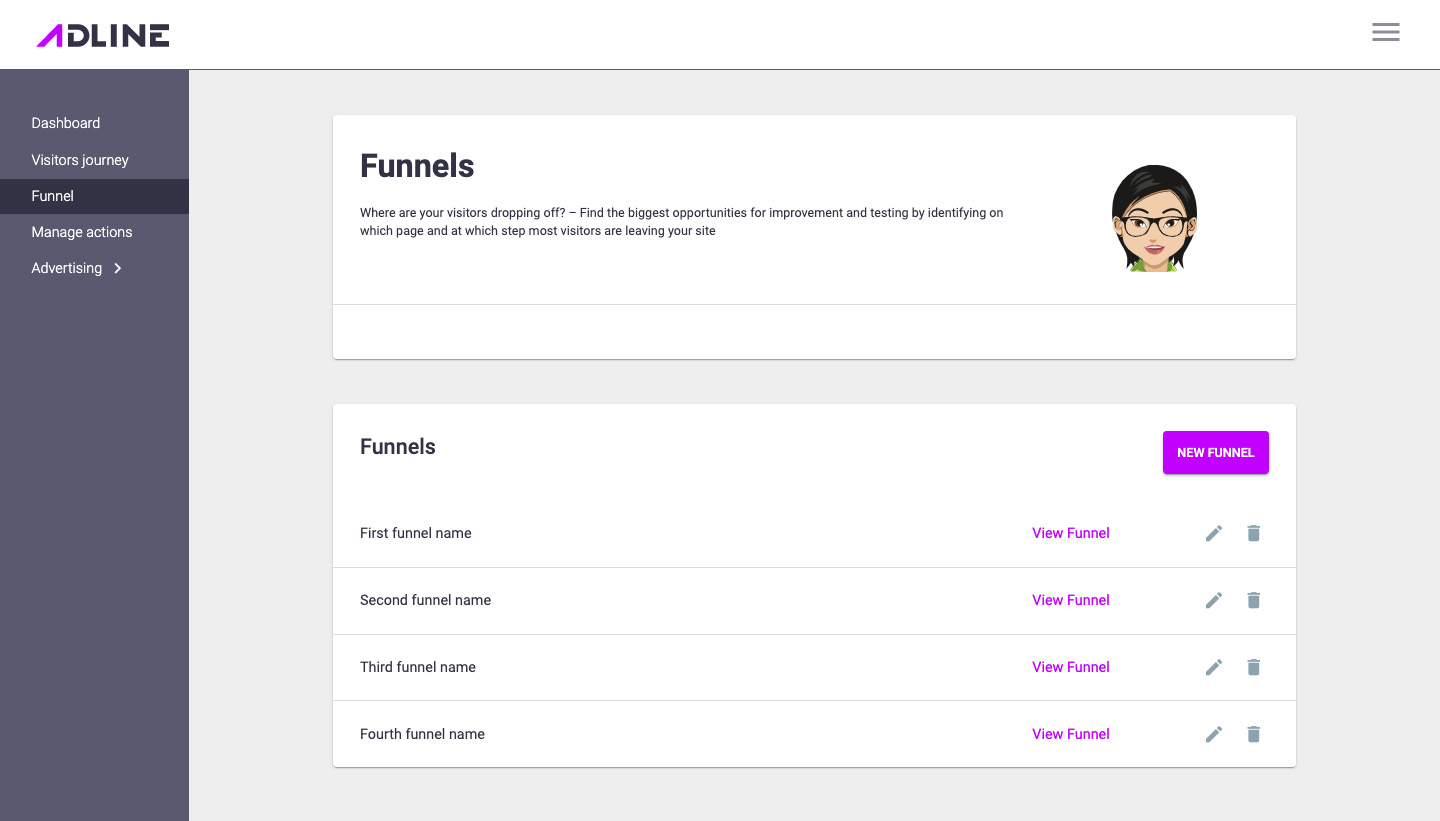This screenshot has height=821, width=1440.
Task: Remove Second funnel via trash icon
Action: coord(1253,601)
